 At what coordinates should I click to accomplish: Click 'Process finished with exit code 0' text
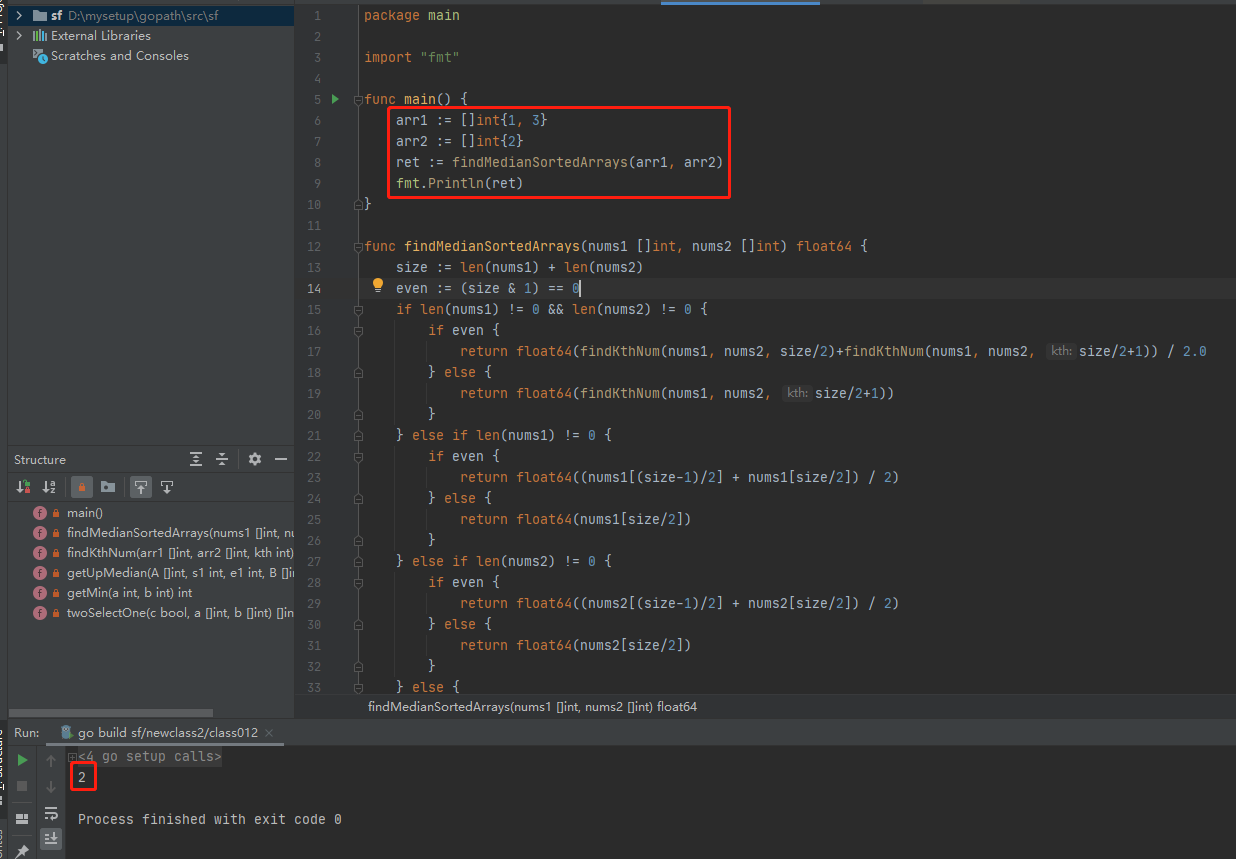point(210,819)
